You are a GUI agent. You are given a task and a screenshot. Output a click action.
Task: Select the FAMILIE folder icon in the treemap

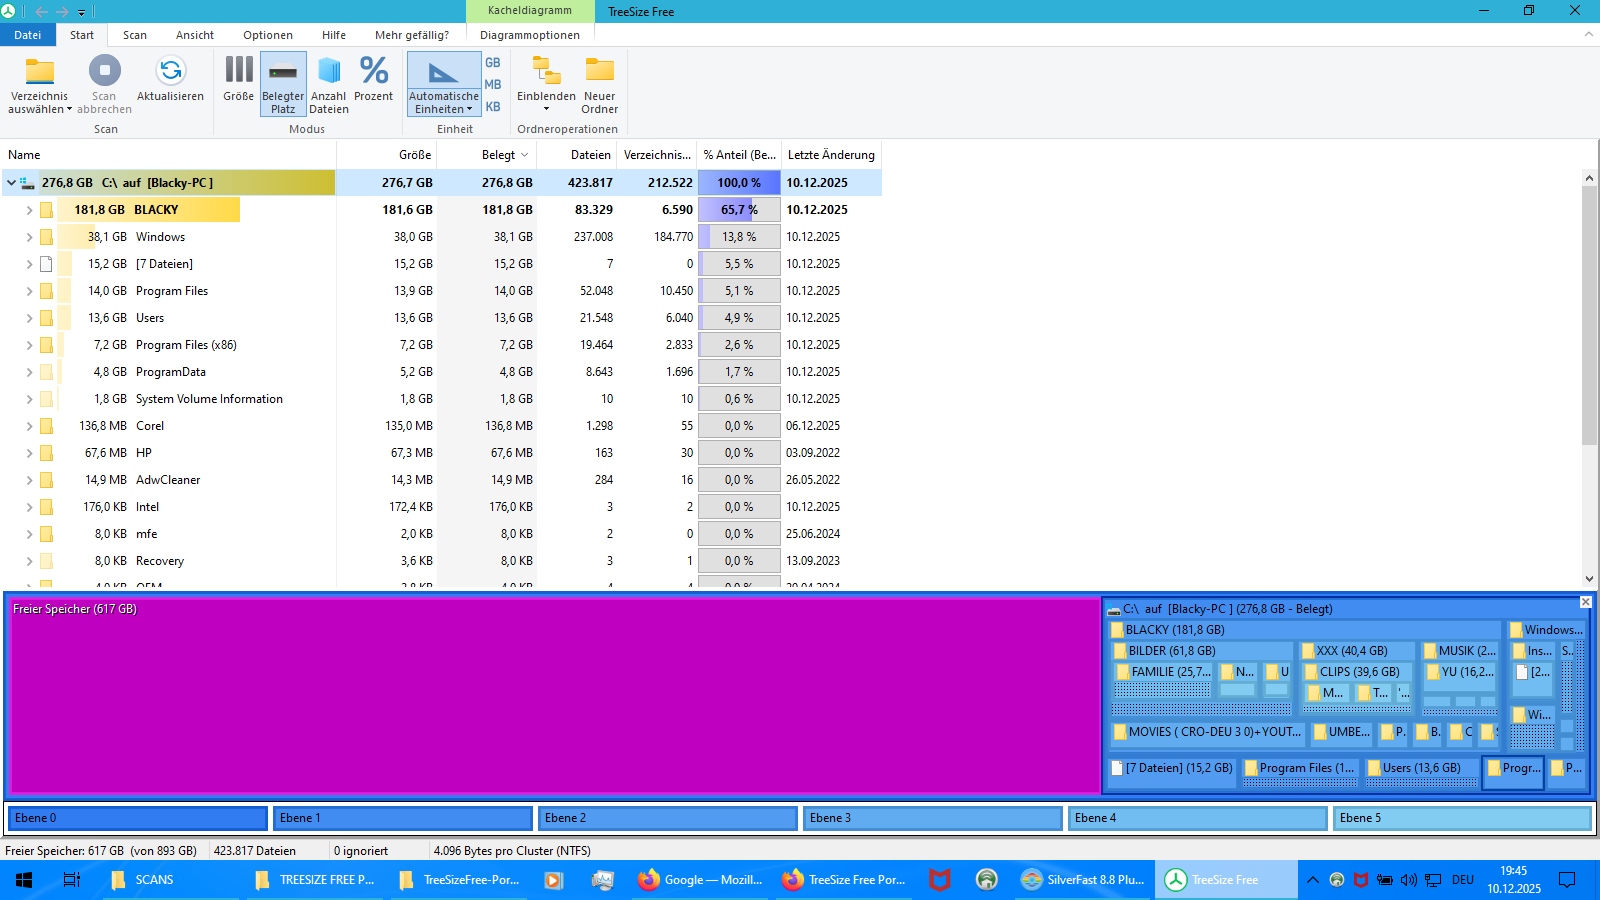(1123, 672)
